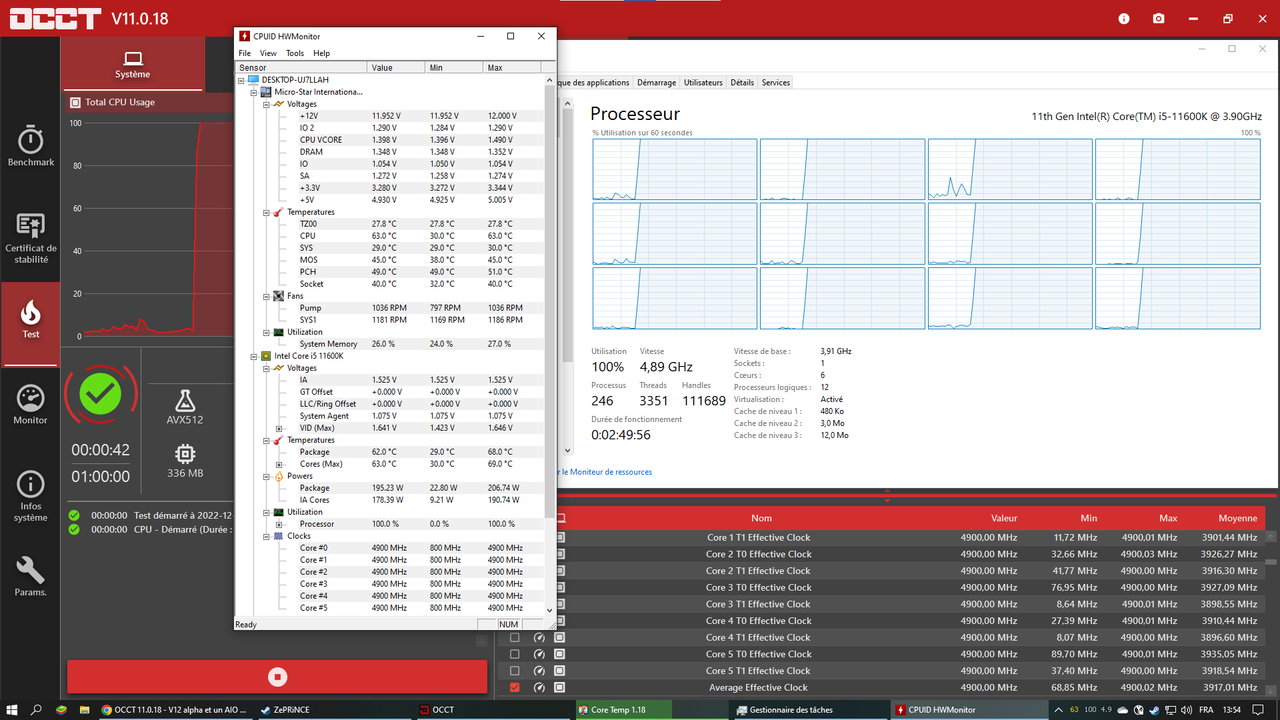Expand the VID (Max) entry
The image size is (1280, 720).
(279, 428)
